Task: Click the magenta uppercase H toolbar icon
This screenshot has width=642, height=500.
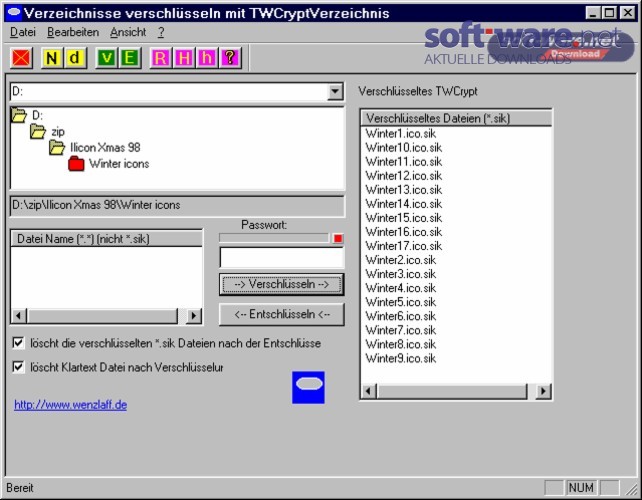Action: coord(184,58)
